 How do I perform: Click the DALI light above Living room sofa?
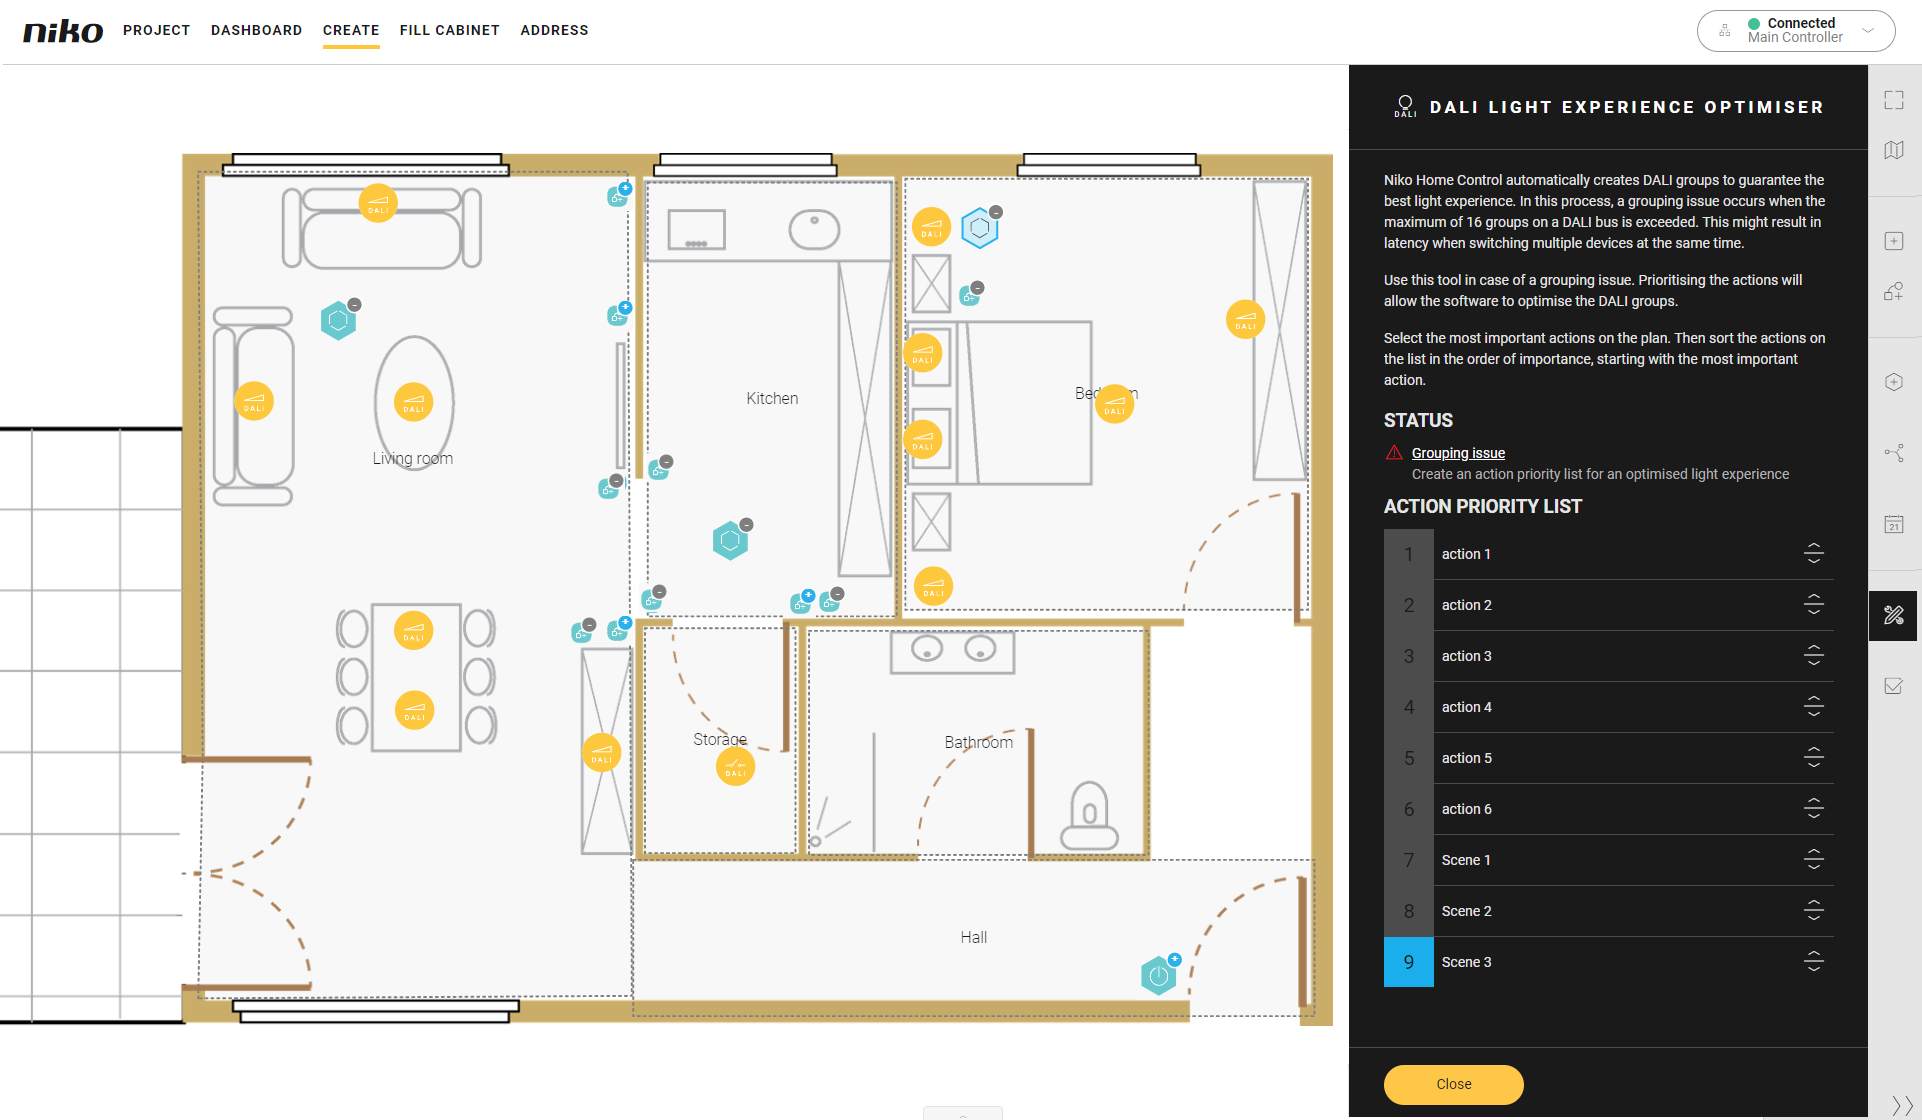pyautogui.click(x=378, y=203)
